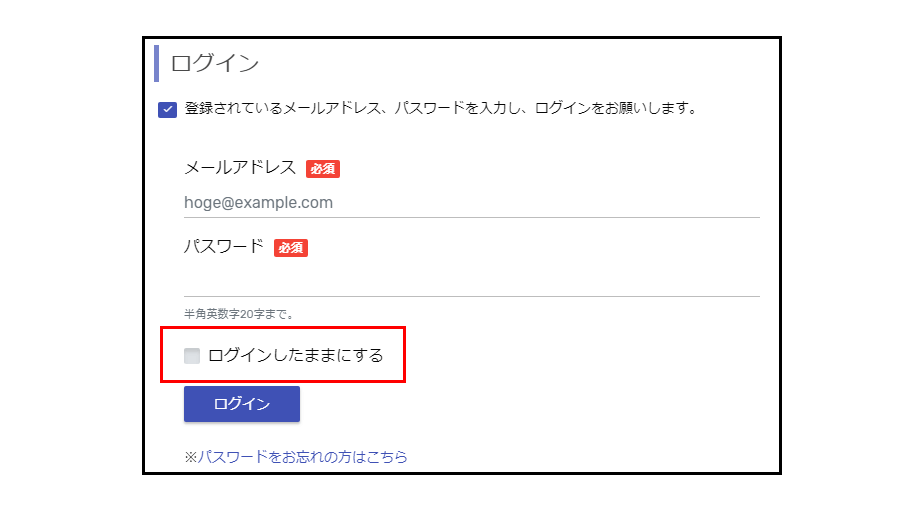
Task: Click the instruction sentence about 登録されているメールアドレス
Action: click(x=440, y=108)
